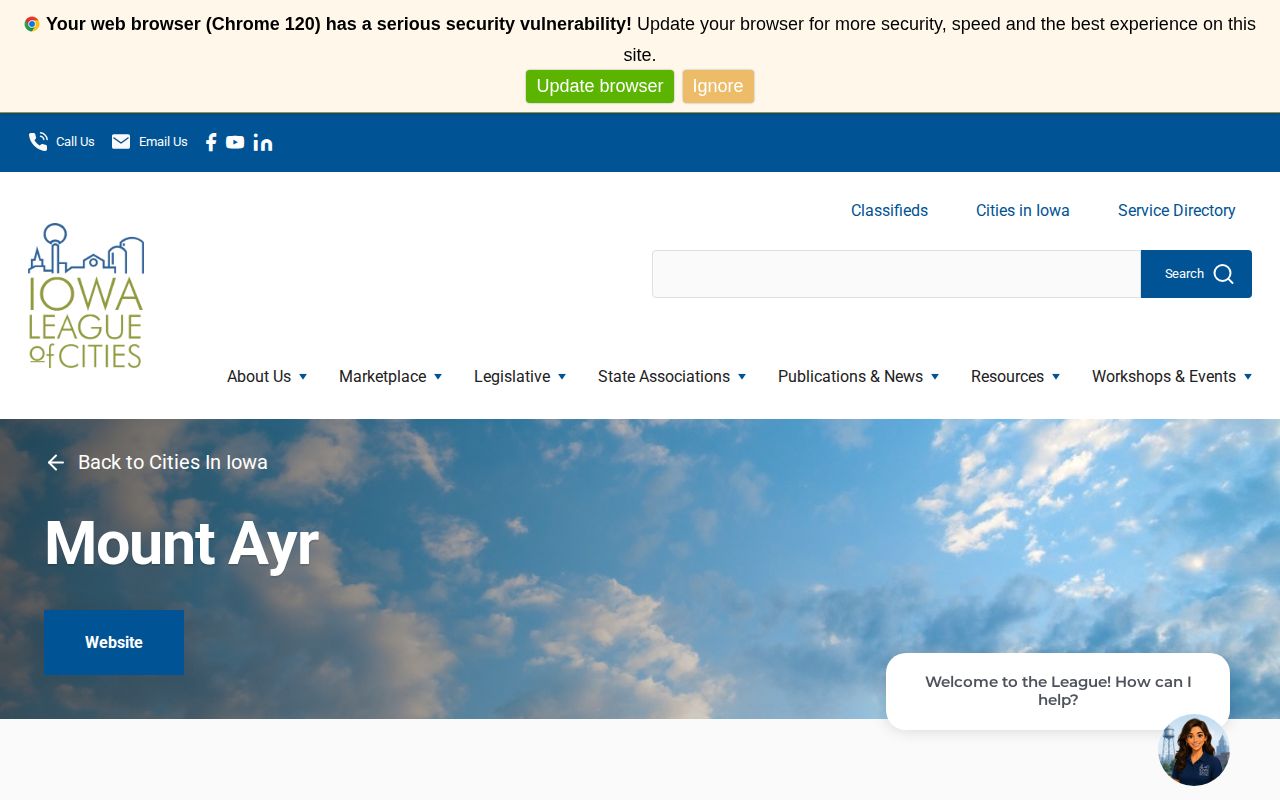Click the back arrow icon beside Cities In Iowa

[56, 462]
